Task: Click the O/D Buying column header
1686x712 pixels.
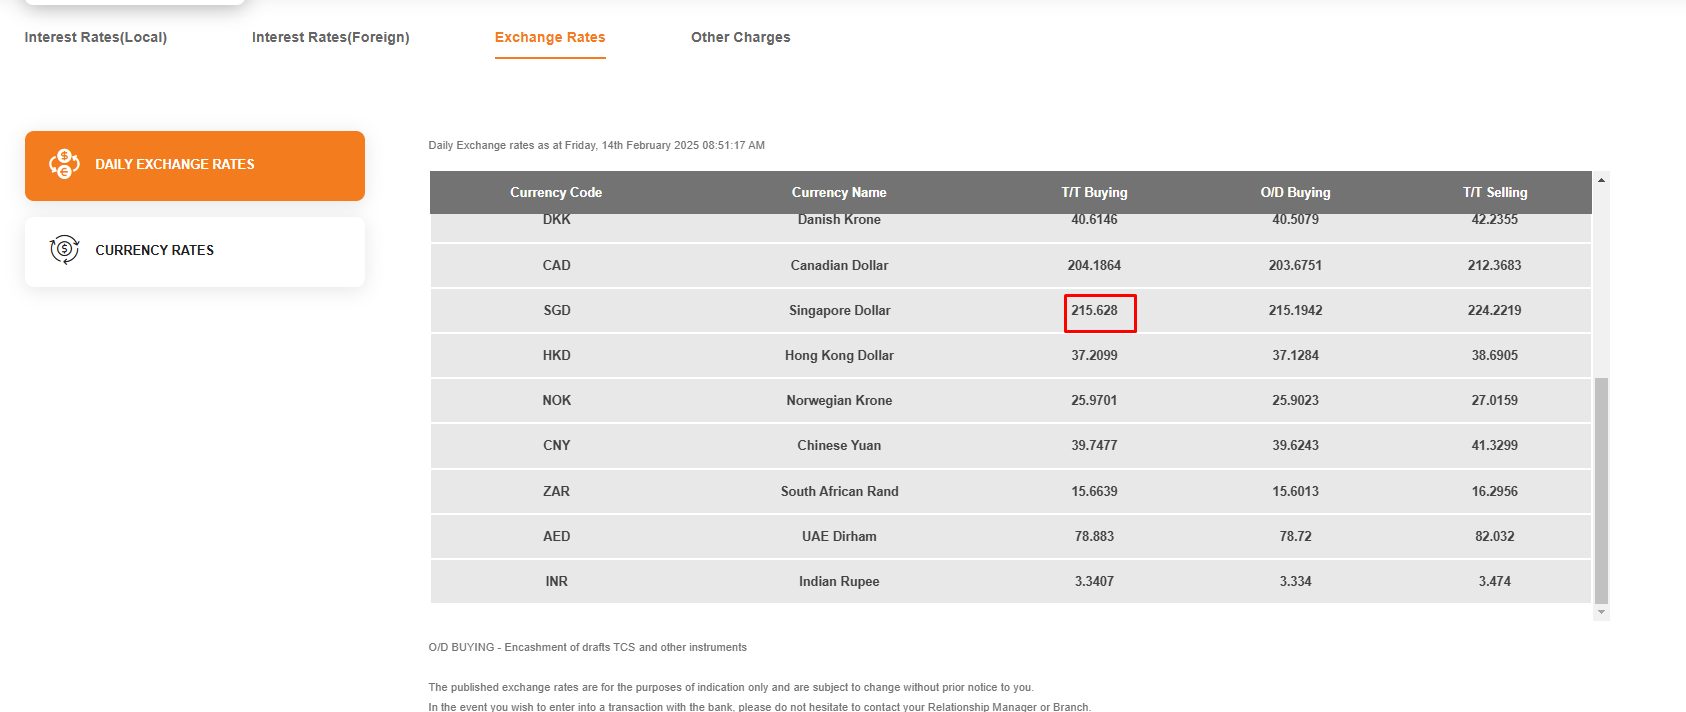Action: (x=1295, y=192)
